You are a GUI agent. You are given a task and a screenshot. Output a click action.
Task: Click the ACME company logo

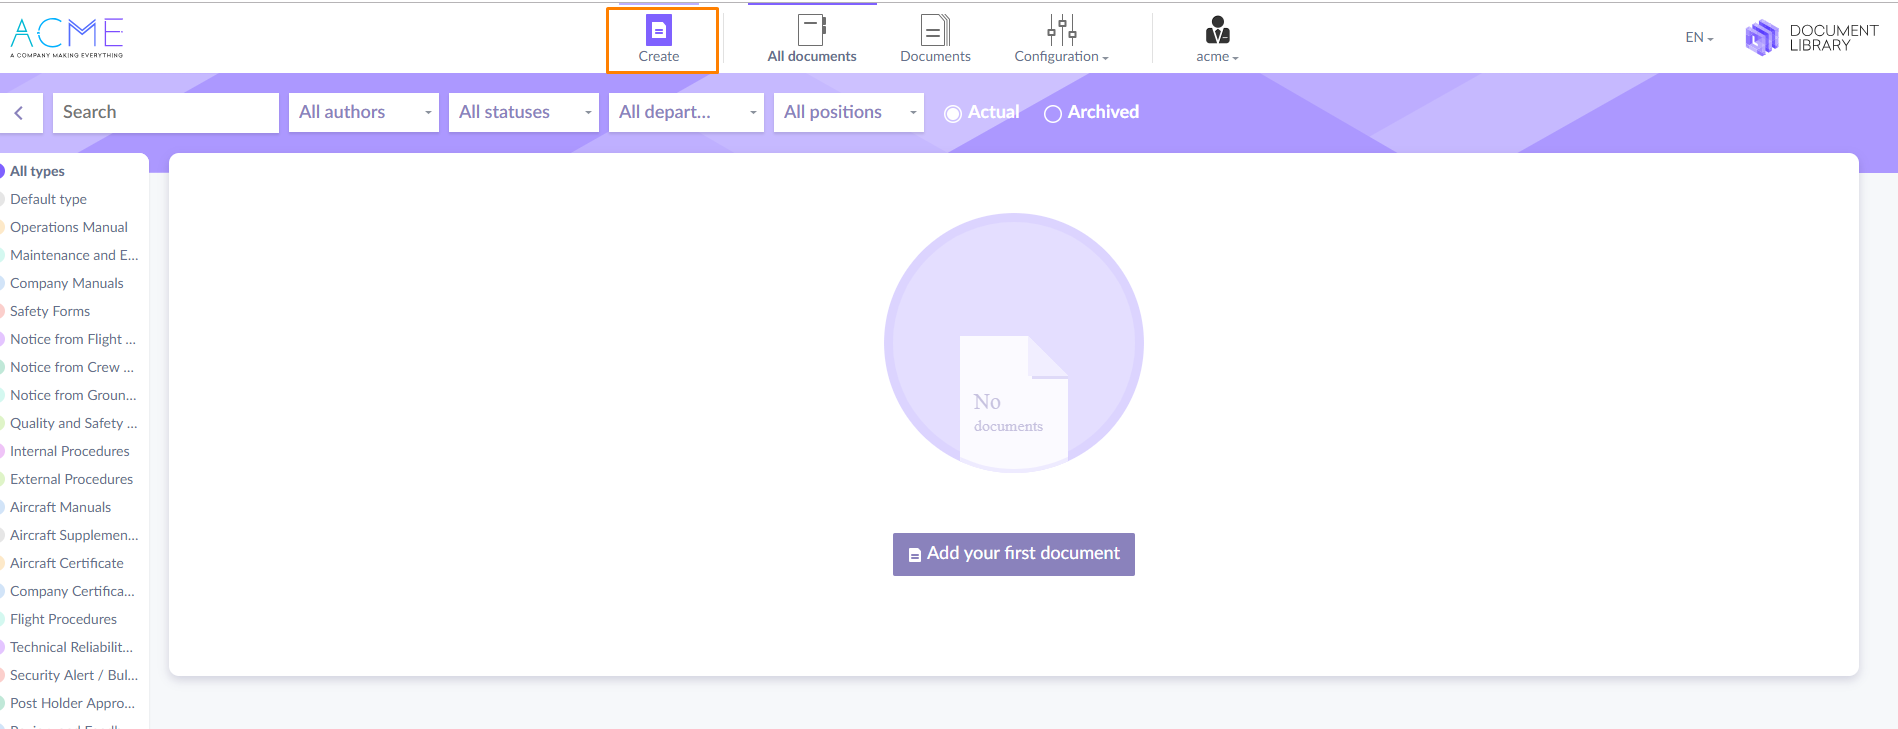pyautogui.click(x=67, y=38)
